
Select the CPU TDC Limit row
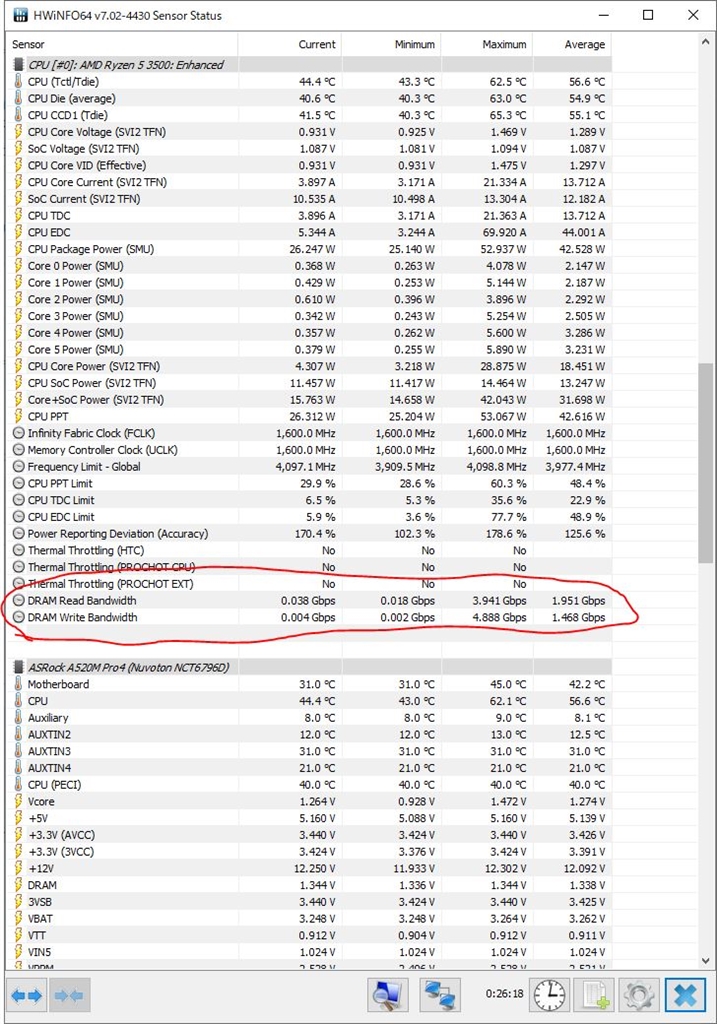(309, 500)
